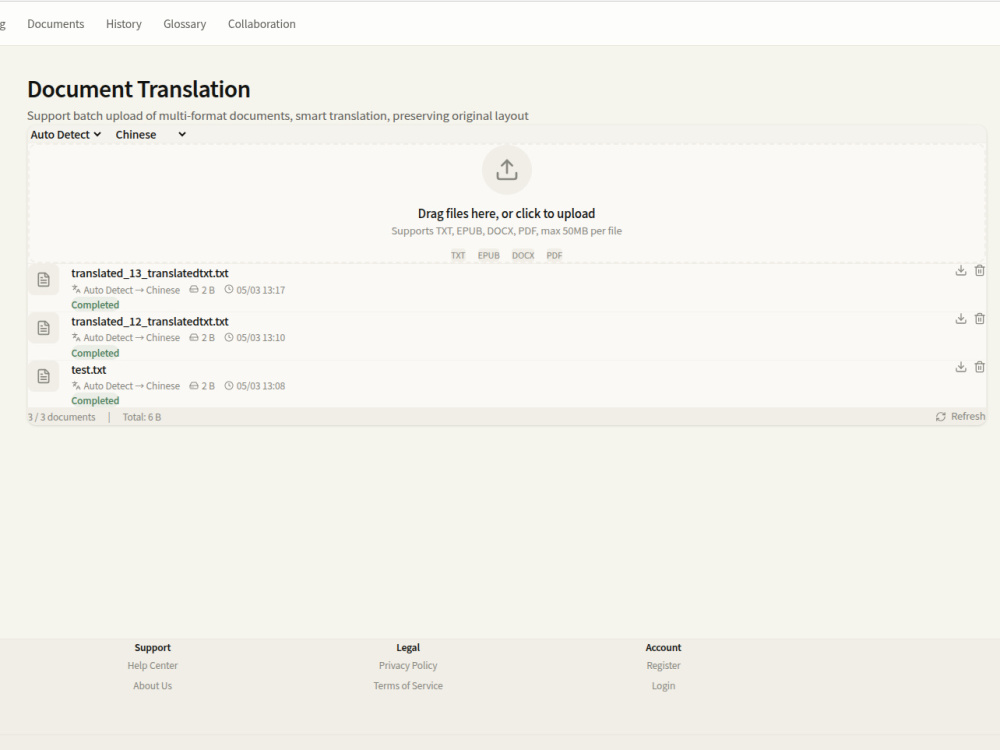Click the TXT format tag
The height and width of the screenshot is (750, 1000).
(458, 255)
